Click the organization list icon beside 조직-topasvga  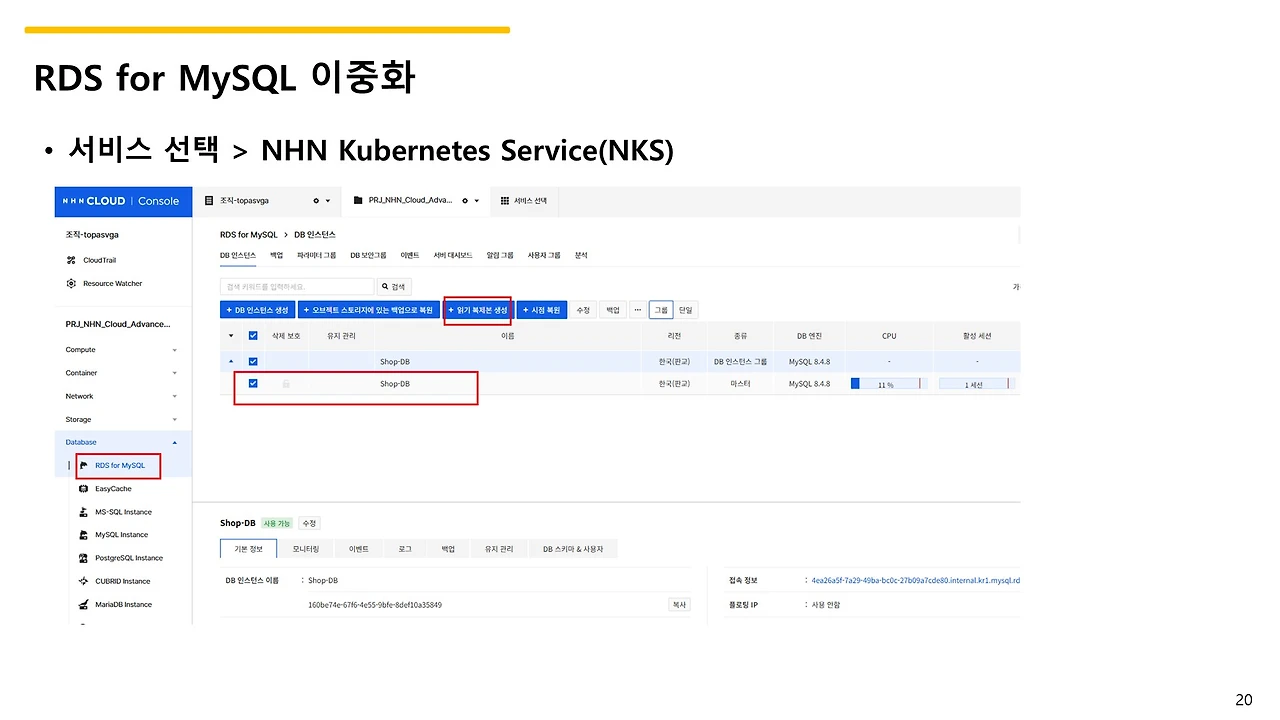coord(209,201)
